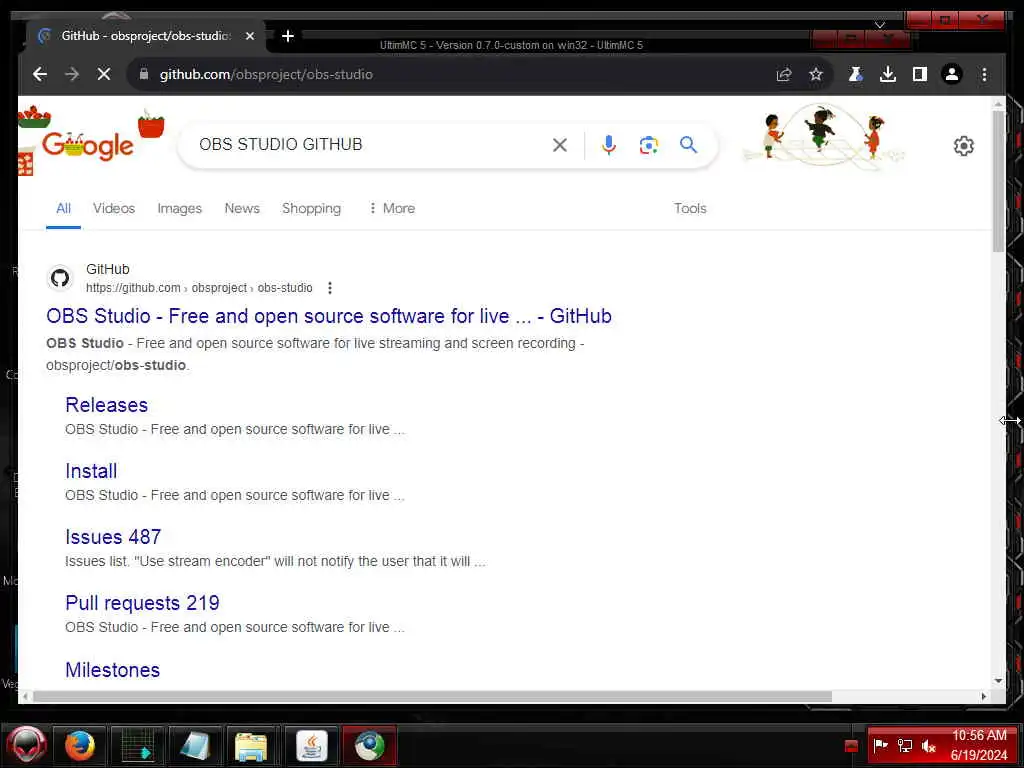Open the user profile avatar icon

click(x=952, y=74)
